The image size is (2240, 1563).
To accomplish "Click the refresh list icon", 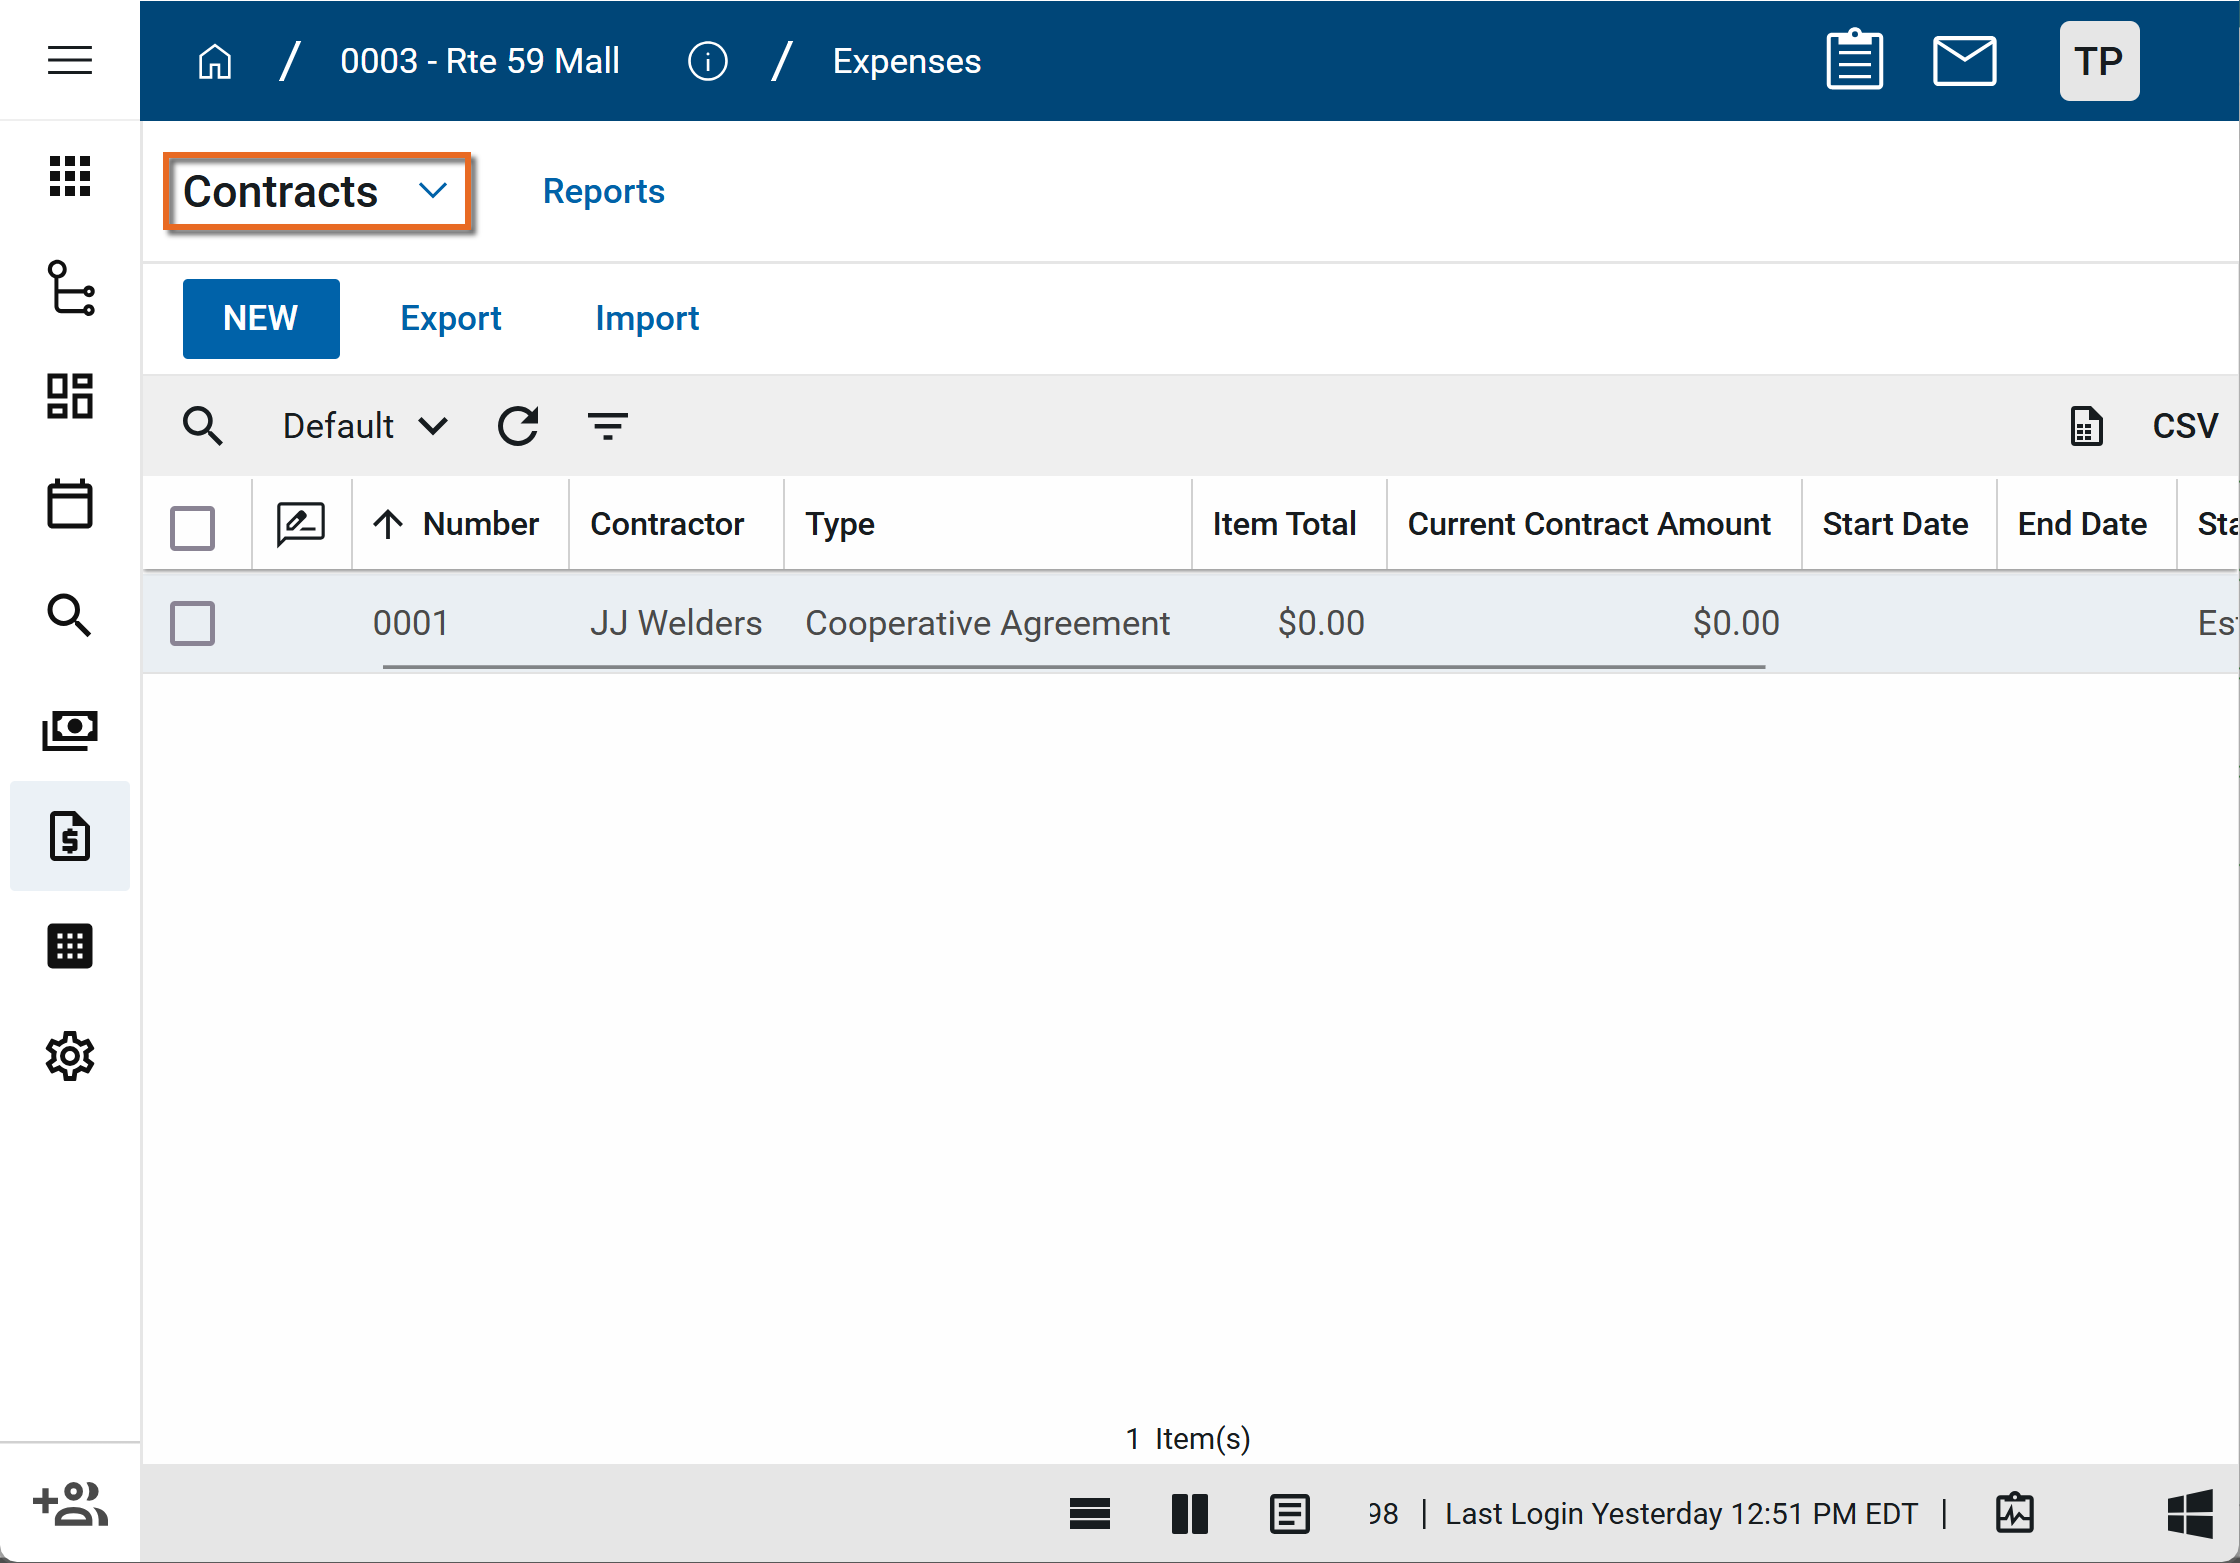I will click(x=518, y=426).
